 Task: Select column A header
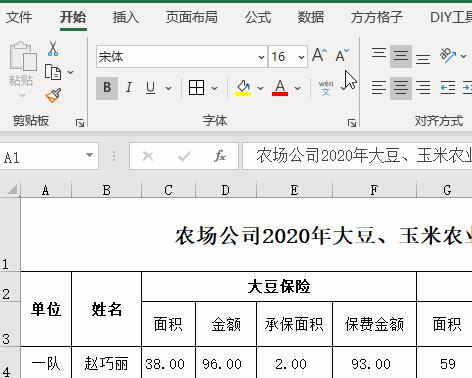pyautogui.click(x=46, y=190)
